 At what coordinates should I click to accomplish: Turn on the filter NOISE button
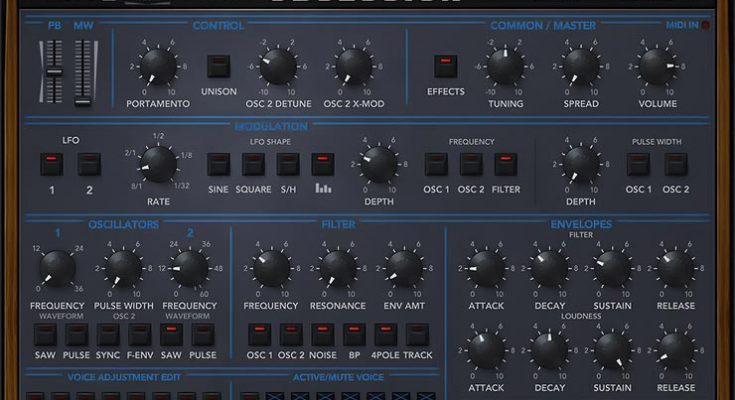point(322,334)
